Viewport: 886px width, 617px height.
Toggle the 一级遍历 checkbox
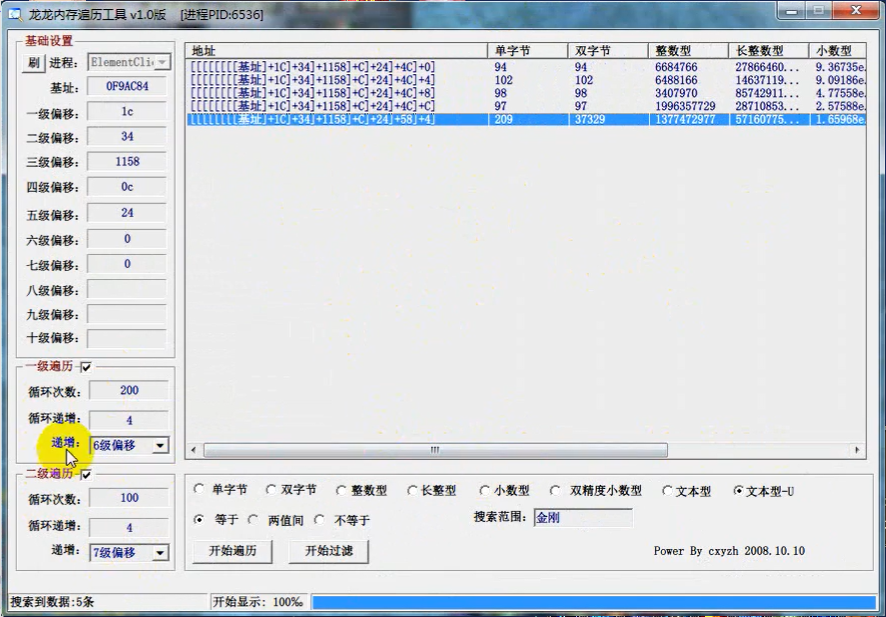click(86, 367)
